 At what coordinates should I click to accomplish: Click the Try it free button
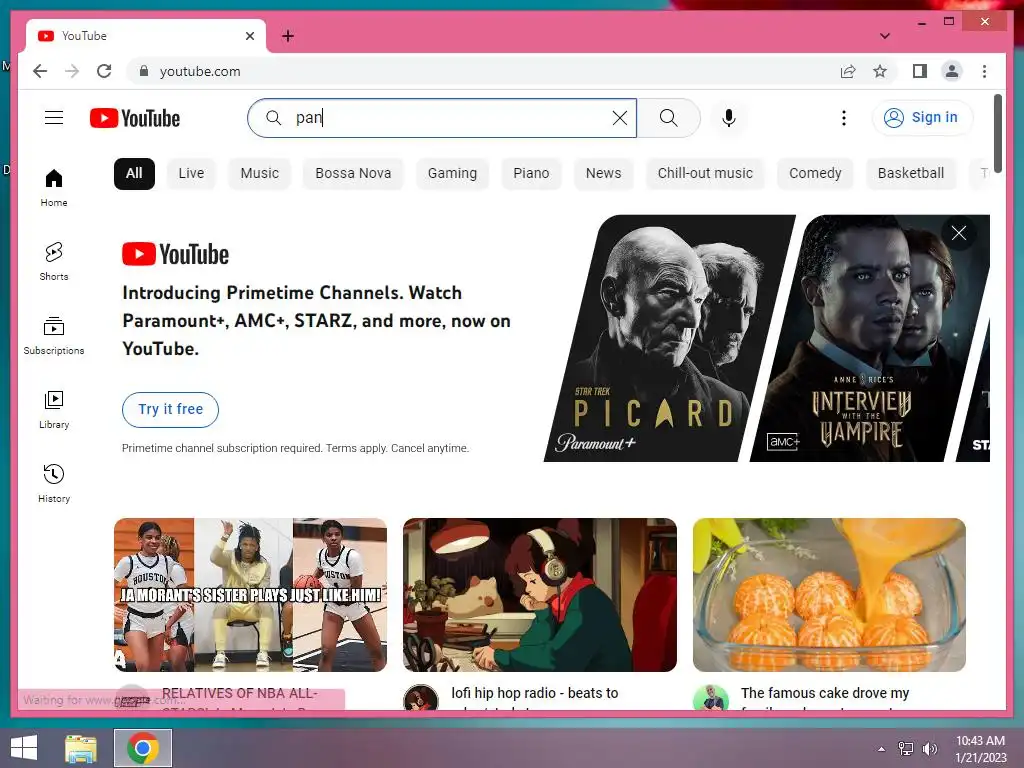170,409
